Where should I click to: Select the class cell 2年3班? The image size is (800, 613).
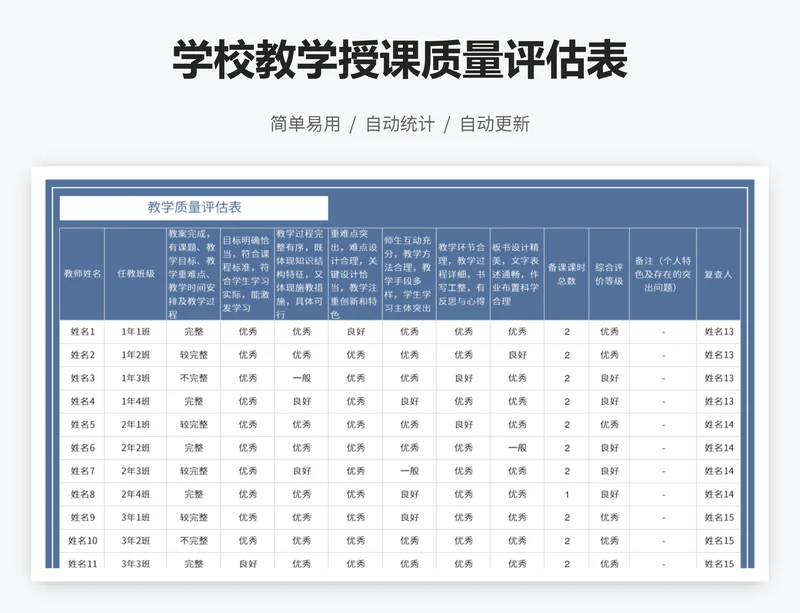pos(136,471)
